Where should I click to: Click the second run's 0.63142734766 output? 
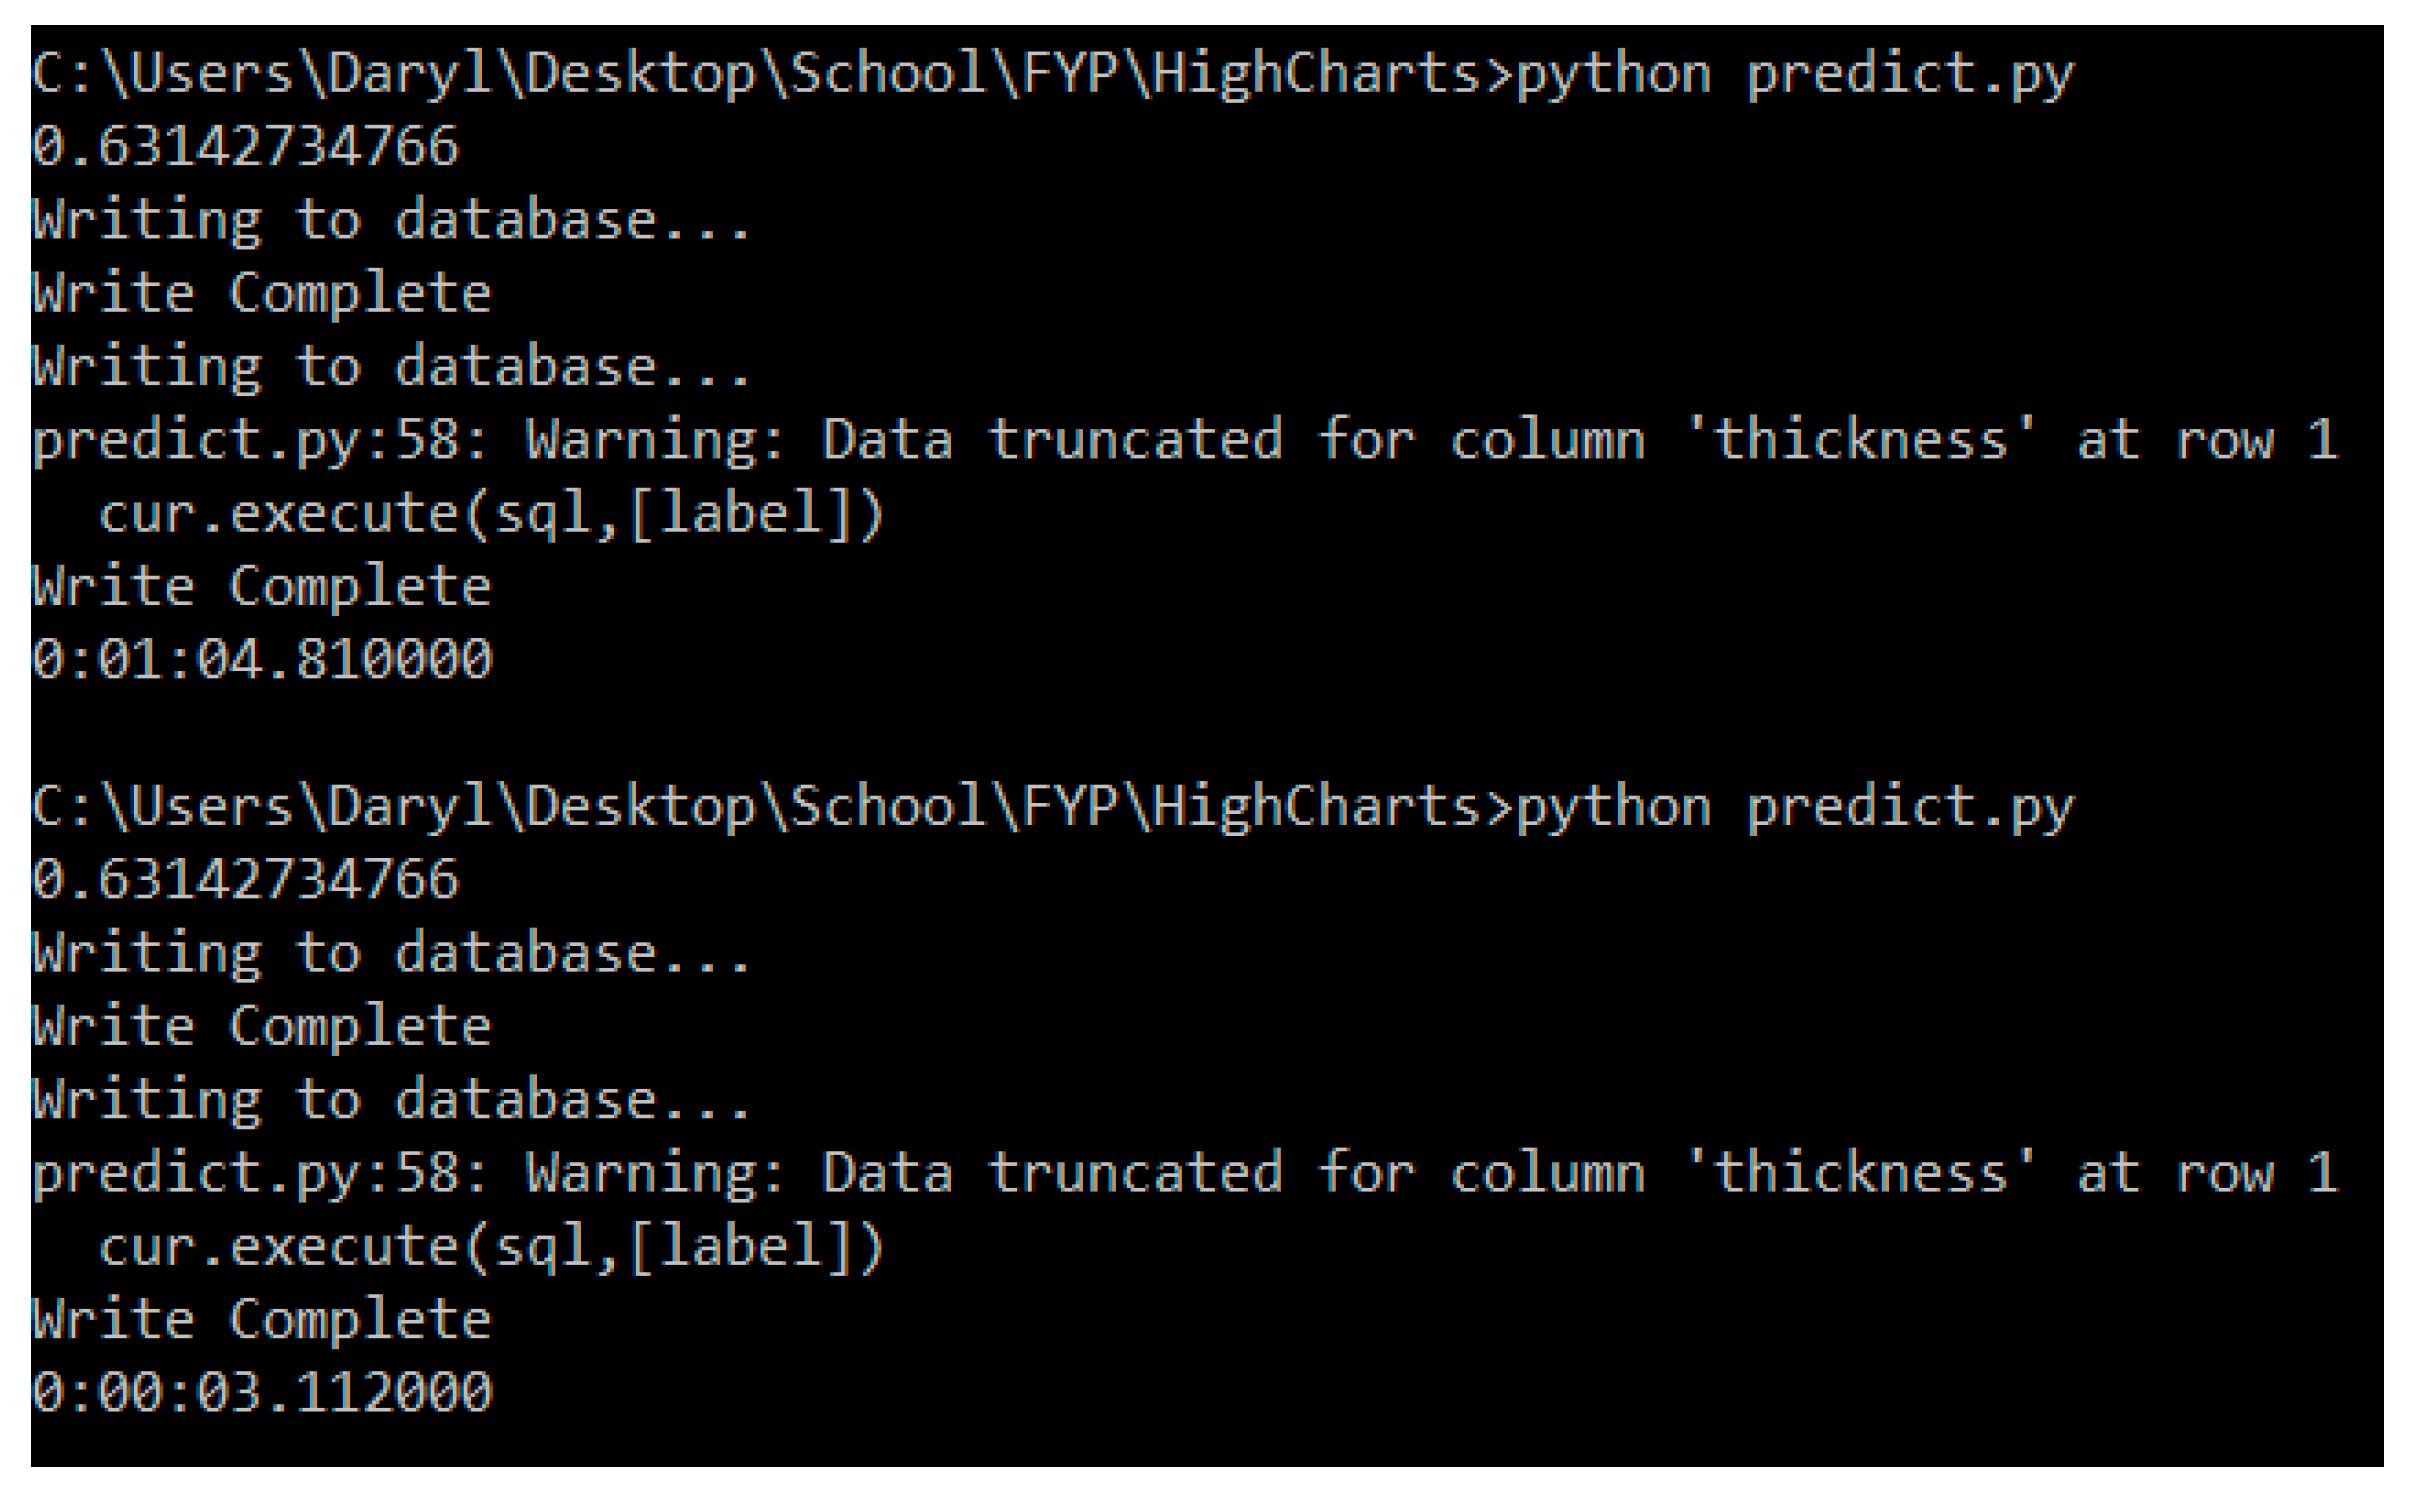(245, 880)
